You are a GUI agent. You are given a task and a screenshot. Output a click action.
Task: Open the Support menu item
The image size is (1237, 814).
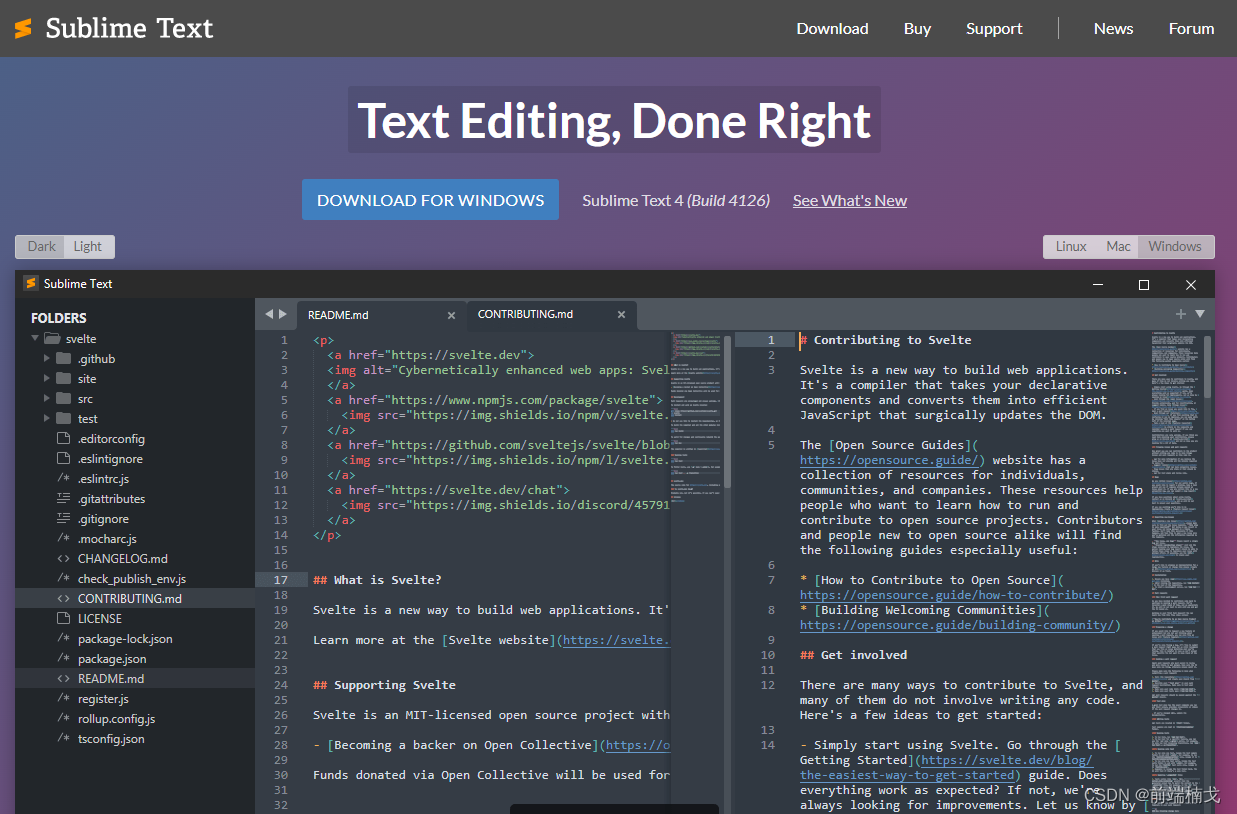pyautogui.click(x=994, y=28)
